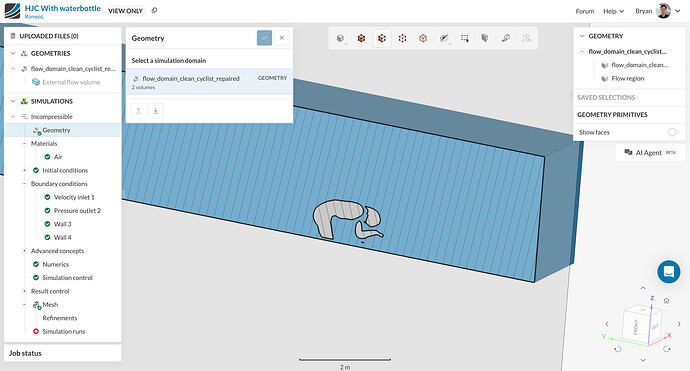Screen dimensions: 690x371
Task: Click the HJC With waterbottle project title
Action: pos(62,8)
